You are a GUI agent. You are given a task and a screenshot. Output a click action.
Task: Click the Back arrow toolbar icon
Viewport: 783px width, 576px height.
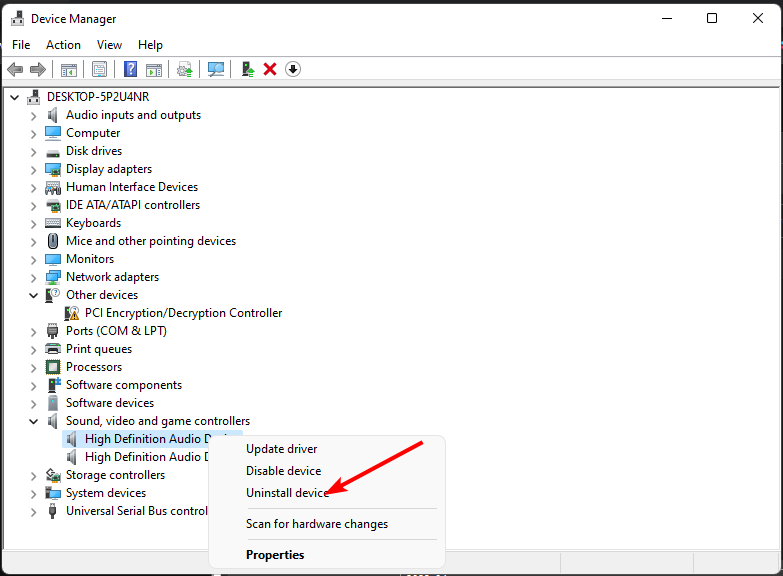click(x=15, y=69)
